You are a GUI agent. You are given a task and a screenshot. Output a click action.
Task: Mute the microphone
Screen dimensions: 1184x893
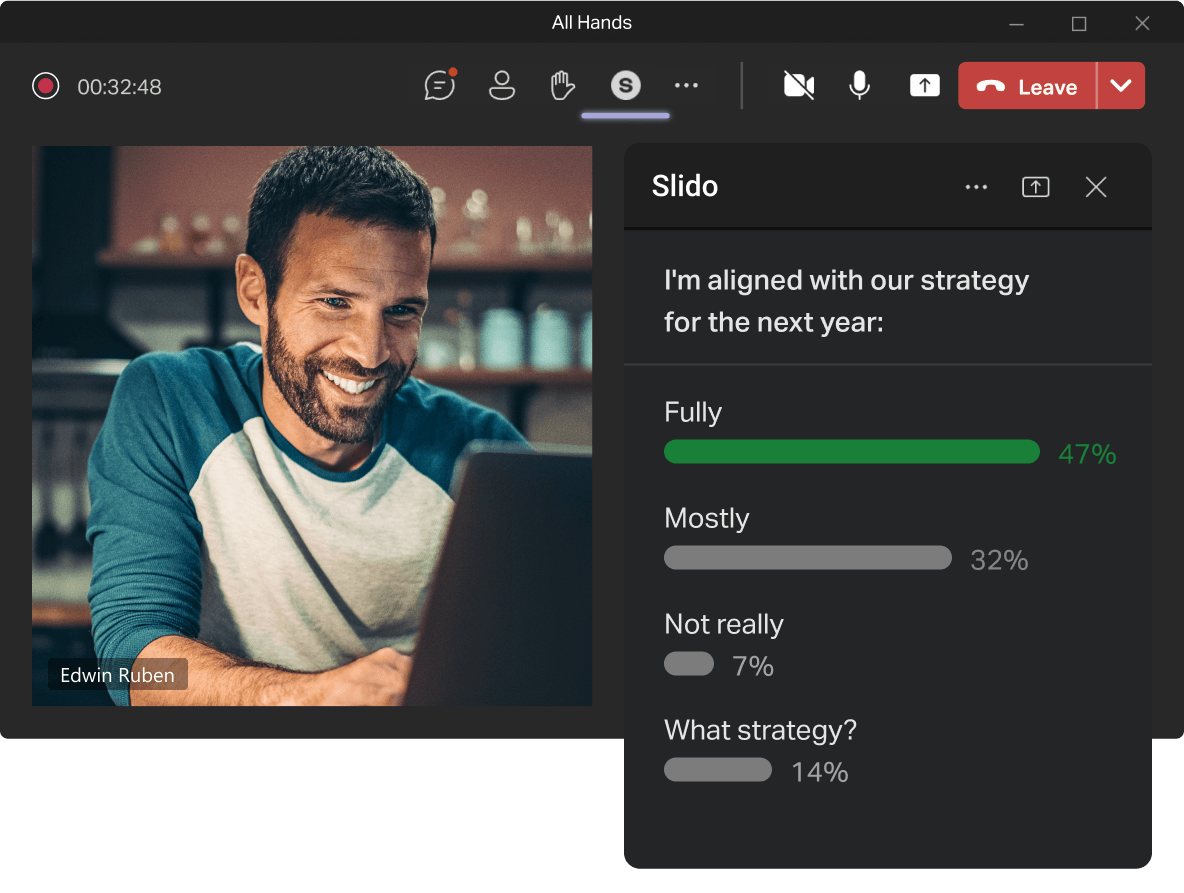pyautogui.click(x=859, y=85)
